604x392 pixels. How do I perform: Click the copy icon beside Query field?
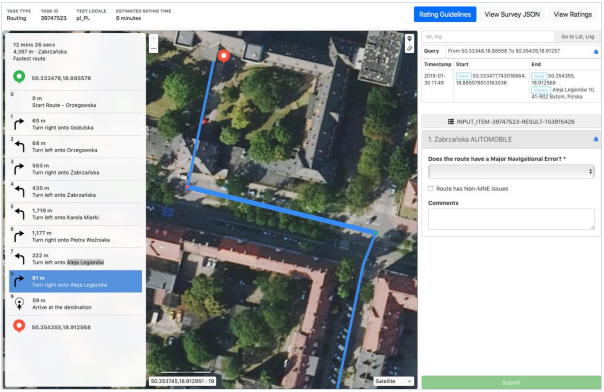596,52
